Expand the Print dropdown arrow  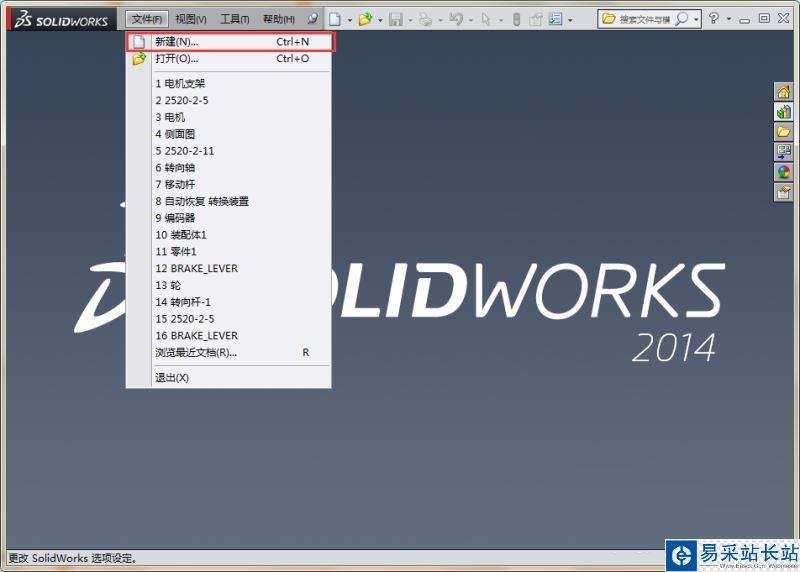[x=440, y=20]
